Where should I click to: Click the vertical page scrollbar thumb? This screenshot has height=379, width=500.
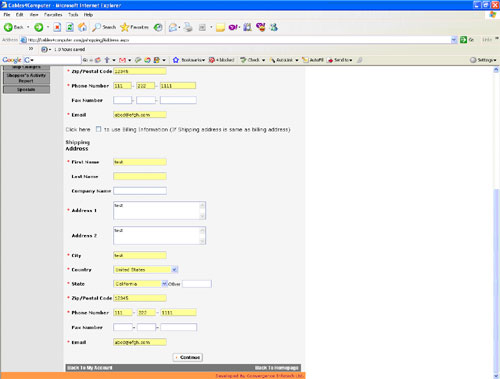497,280
